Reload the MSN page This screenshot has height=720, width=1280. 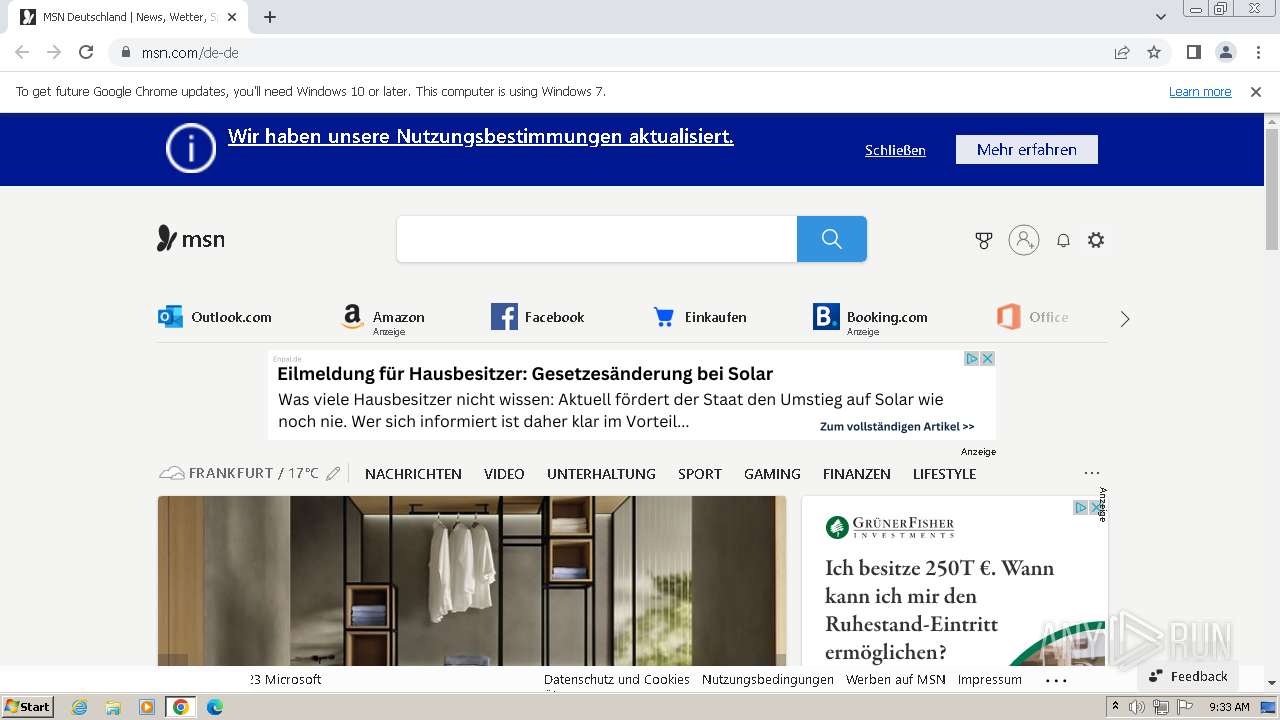click(x=86, y=52)
